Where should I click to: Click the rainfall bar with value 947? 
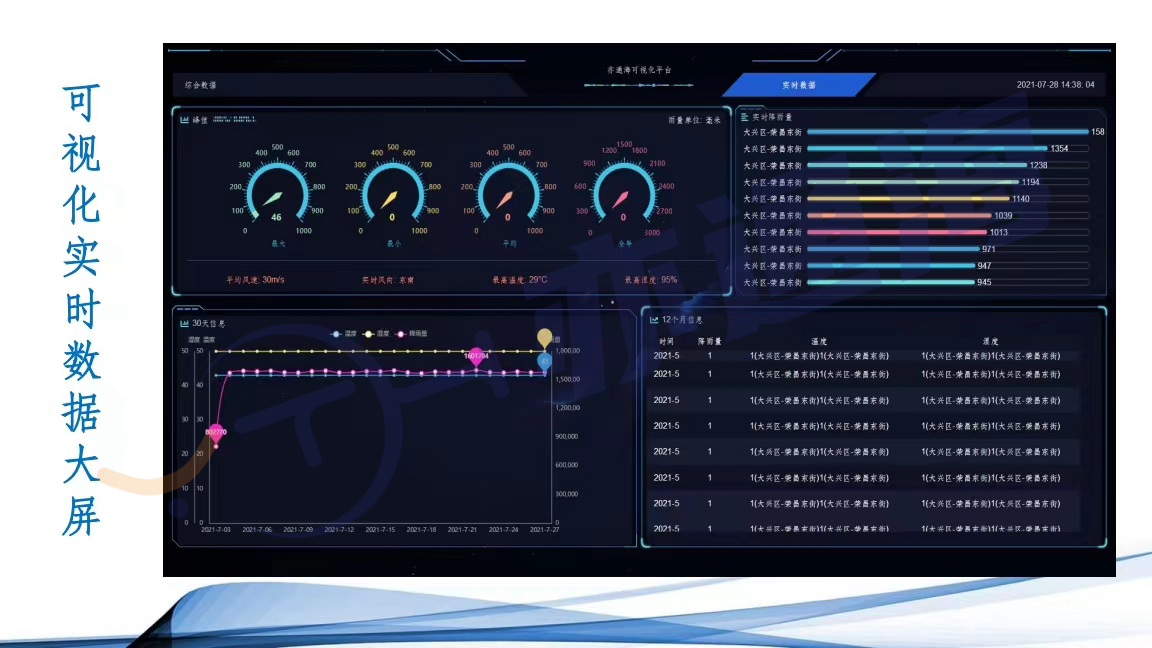pos(891,266)
